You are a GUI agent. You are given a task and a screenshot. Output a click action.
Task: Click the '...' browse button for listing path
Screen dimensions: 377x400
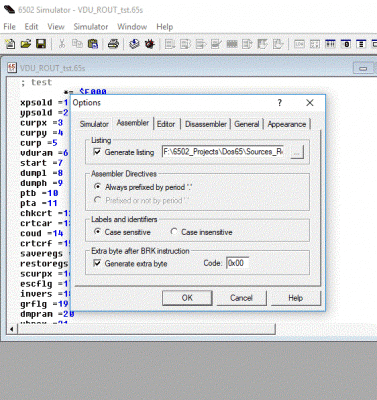pos(297,152)
